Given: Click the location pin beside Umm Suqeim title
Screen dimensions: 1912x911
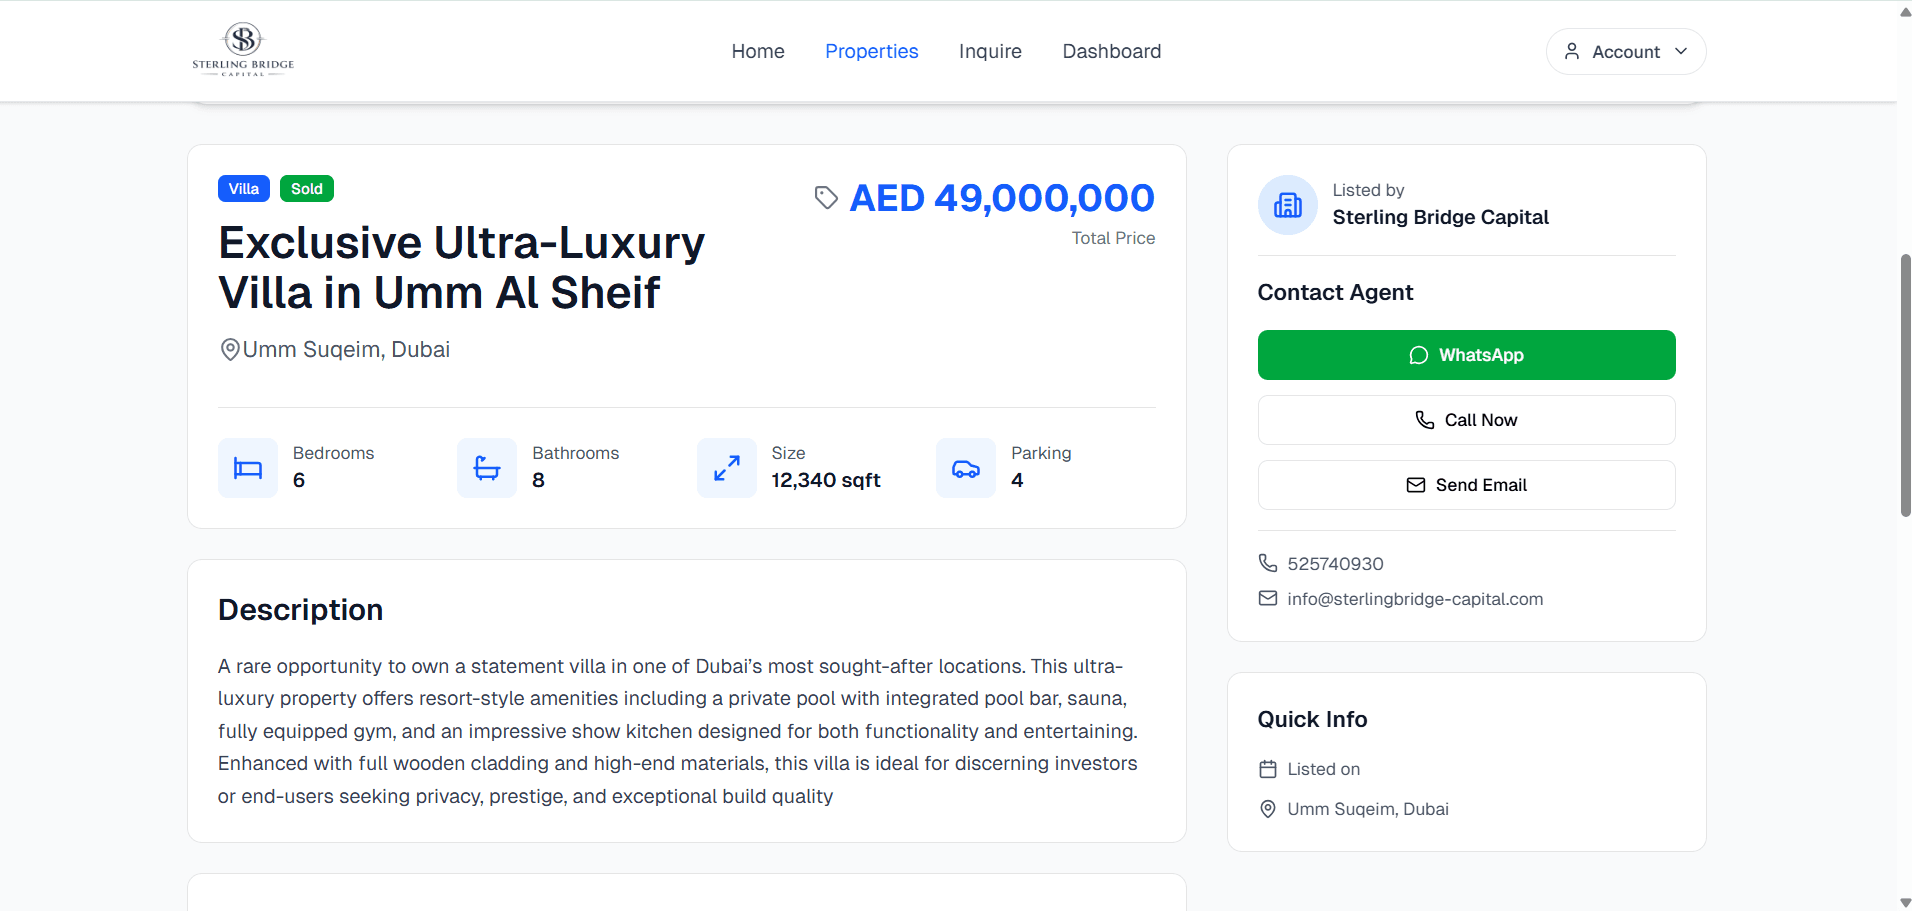Looking at the screenshot, I should (x=230, y=350).
